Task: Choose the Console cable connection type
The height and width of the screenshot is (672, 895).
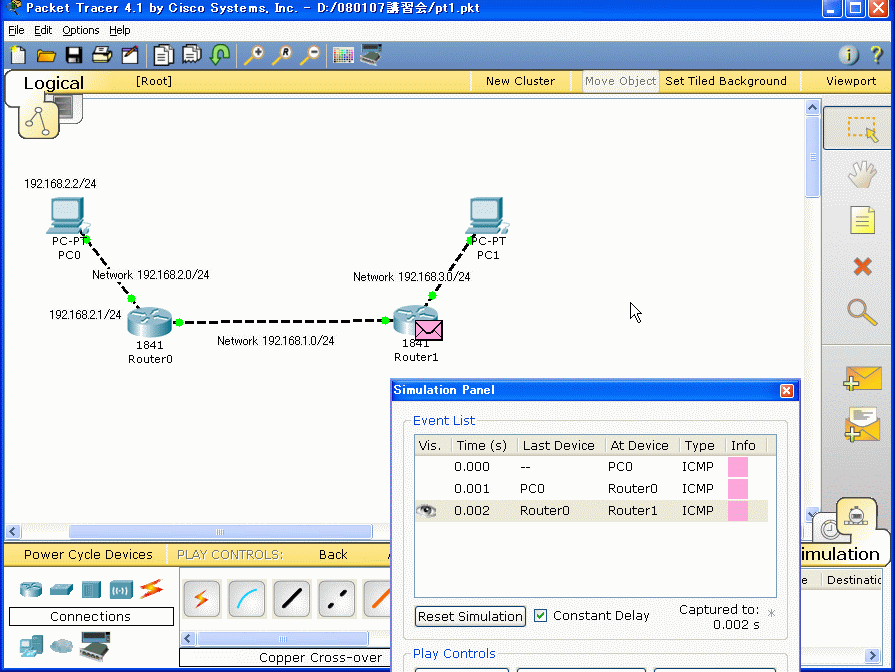Action: click(x=247, y=599)
